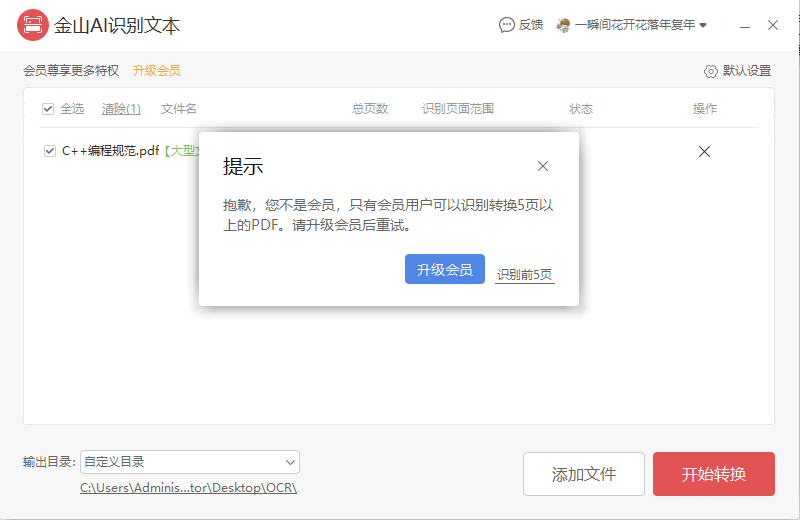Screen dimensions: 800x520
Task: Click the red 开始转换 button
Action: coord(714,474)
